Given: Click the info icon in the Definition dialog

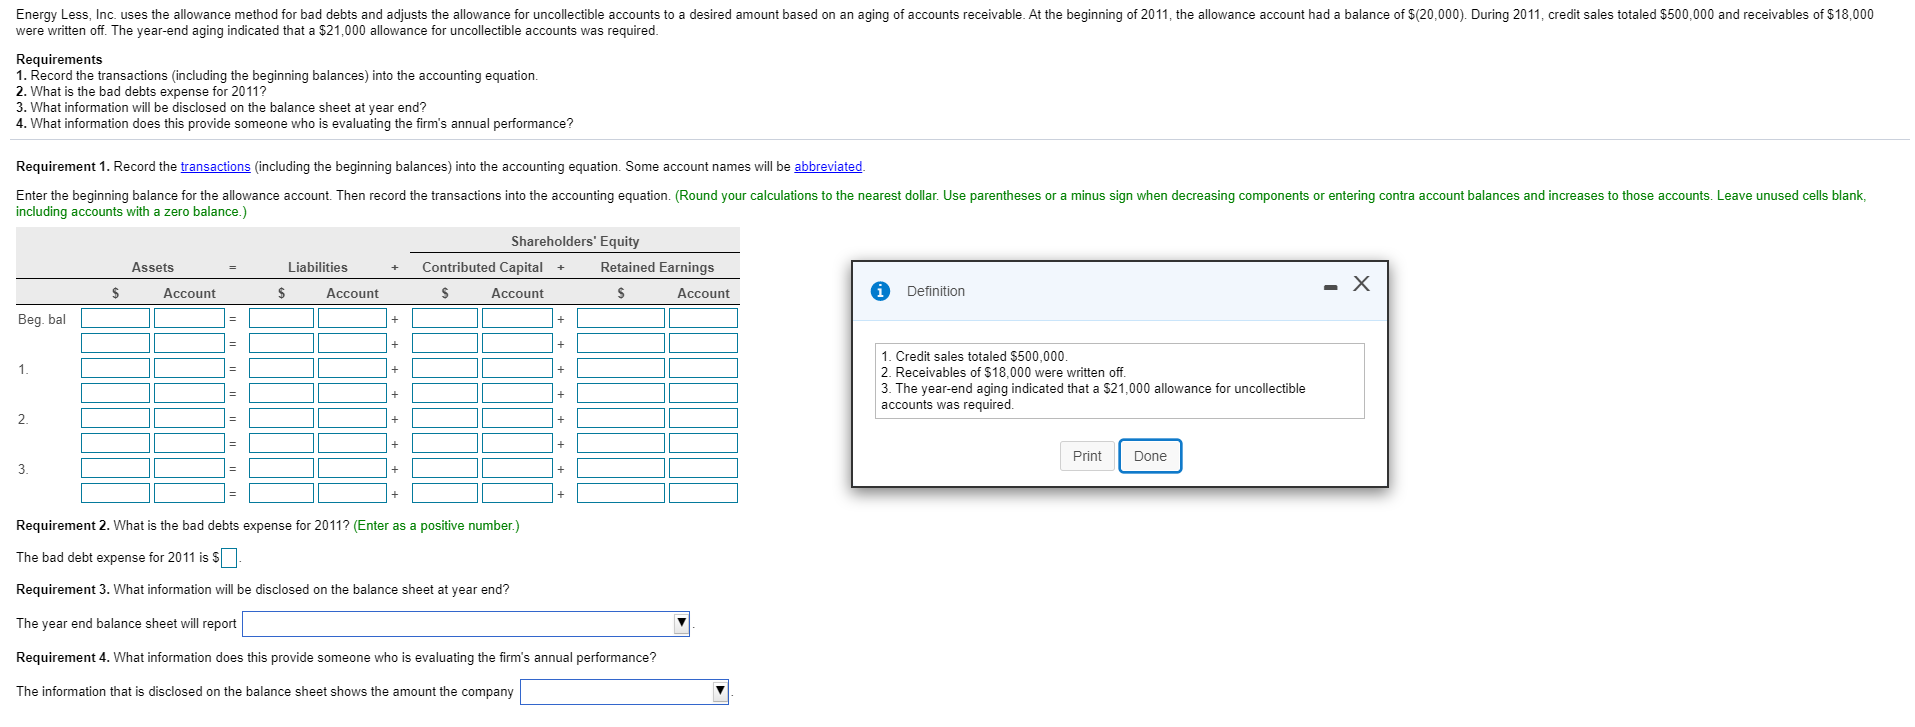Looking at the screenshot, I should [x=880, y=291].
